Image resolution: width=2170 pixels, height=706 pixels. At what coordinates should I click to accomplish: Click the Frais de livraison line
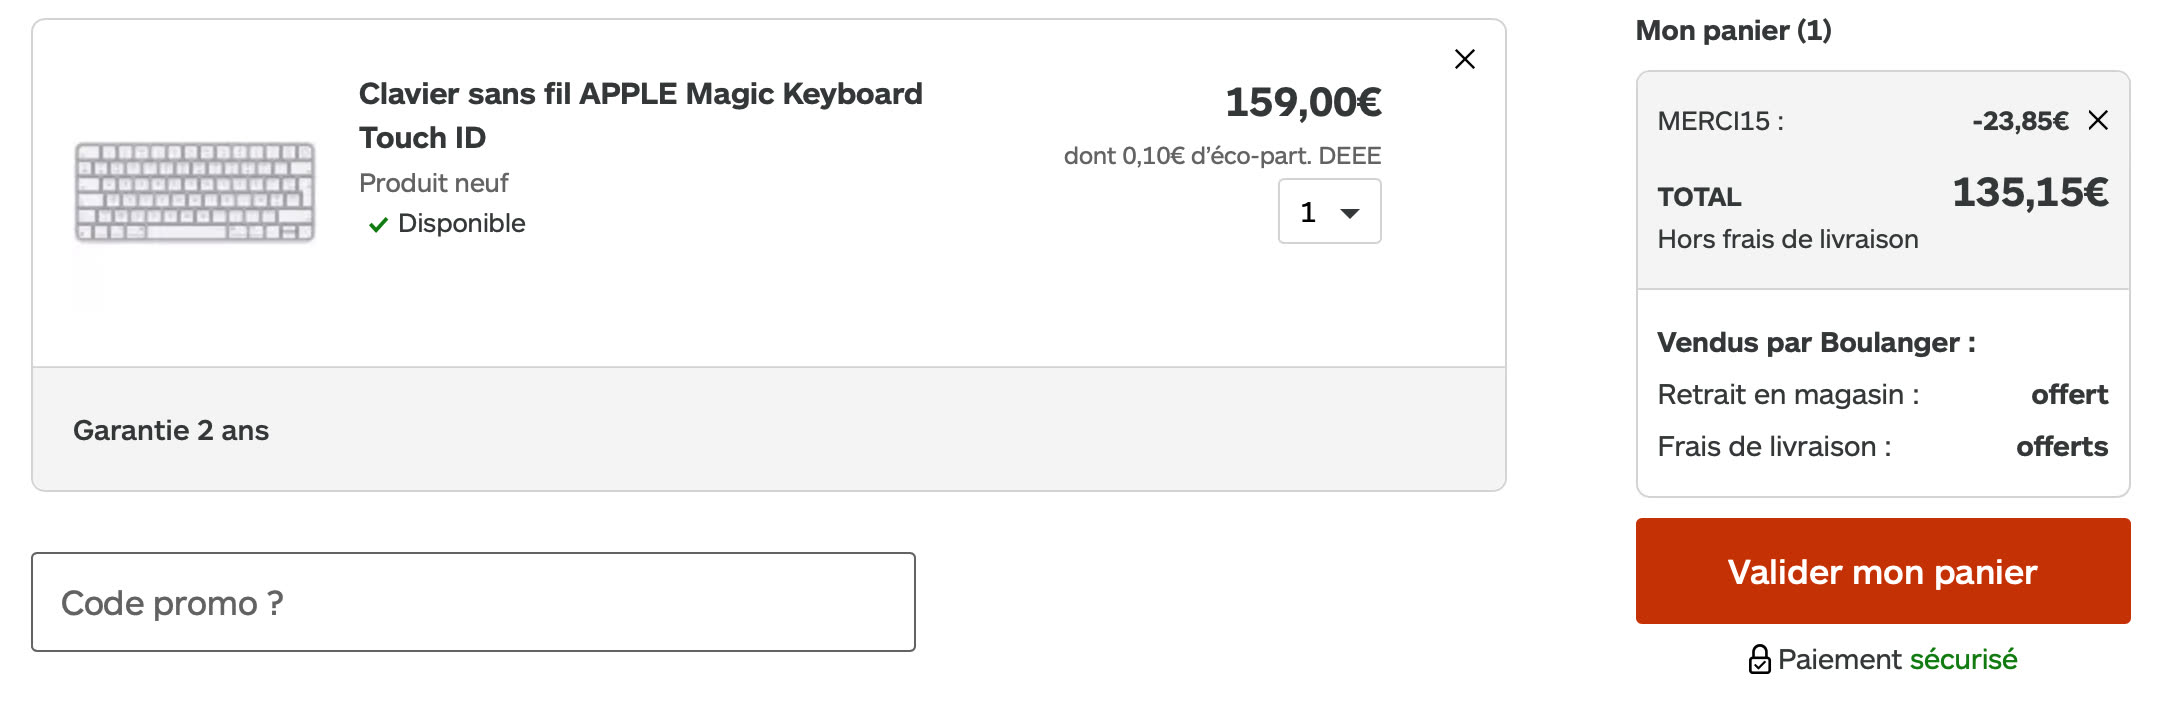point(1774,447)
